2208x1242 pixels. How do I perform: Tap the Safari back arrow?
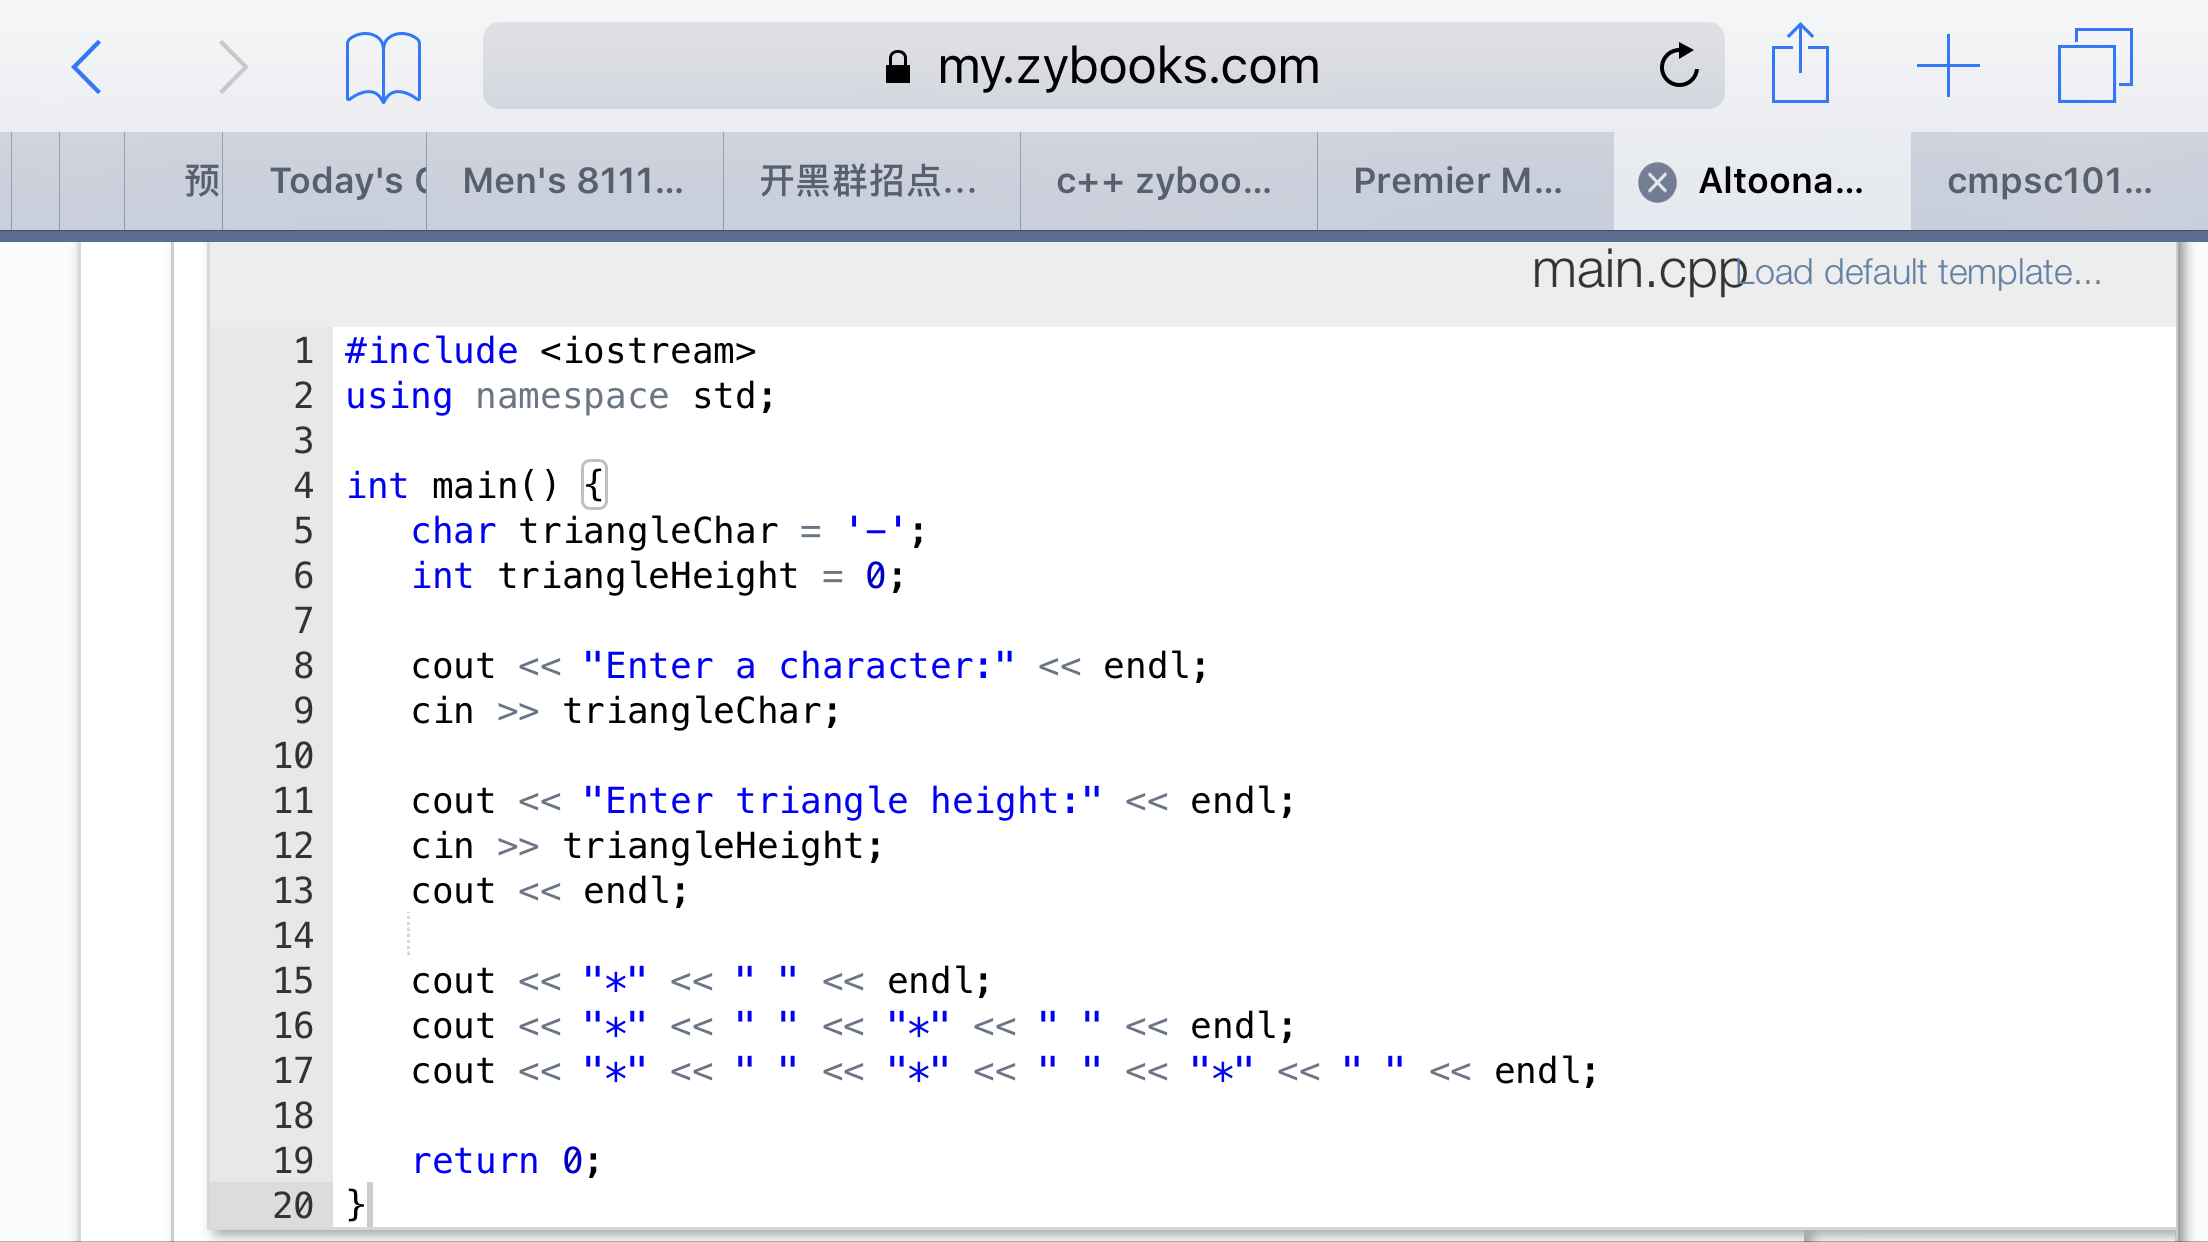pos(88,67)
